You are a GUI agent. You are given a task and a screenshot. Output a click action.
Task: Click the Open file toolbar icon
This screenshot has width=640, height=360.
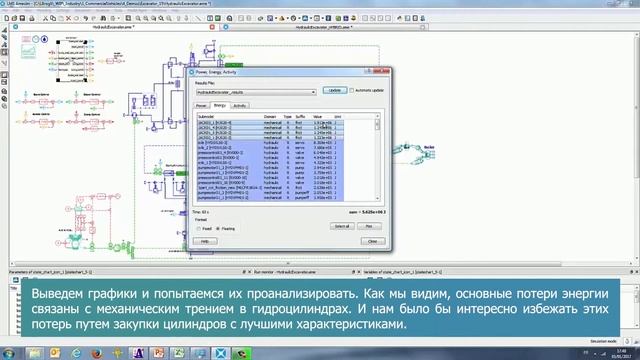click(x=14, y=18)
